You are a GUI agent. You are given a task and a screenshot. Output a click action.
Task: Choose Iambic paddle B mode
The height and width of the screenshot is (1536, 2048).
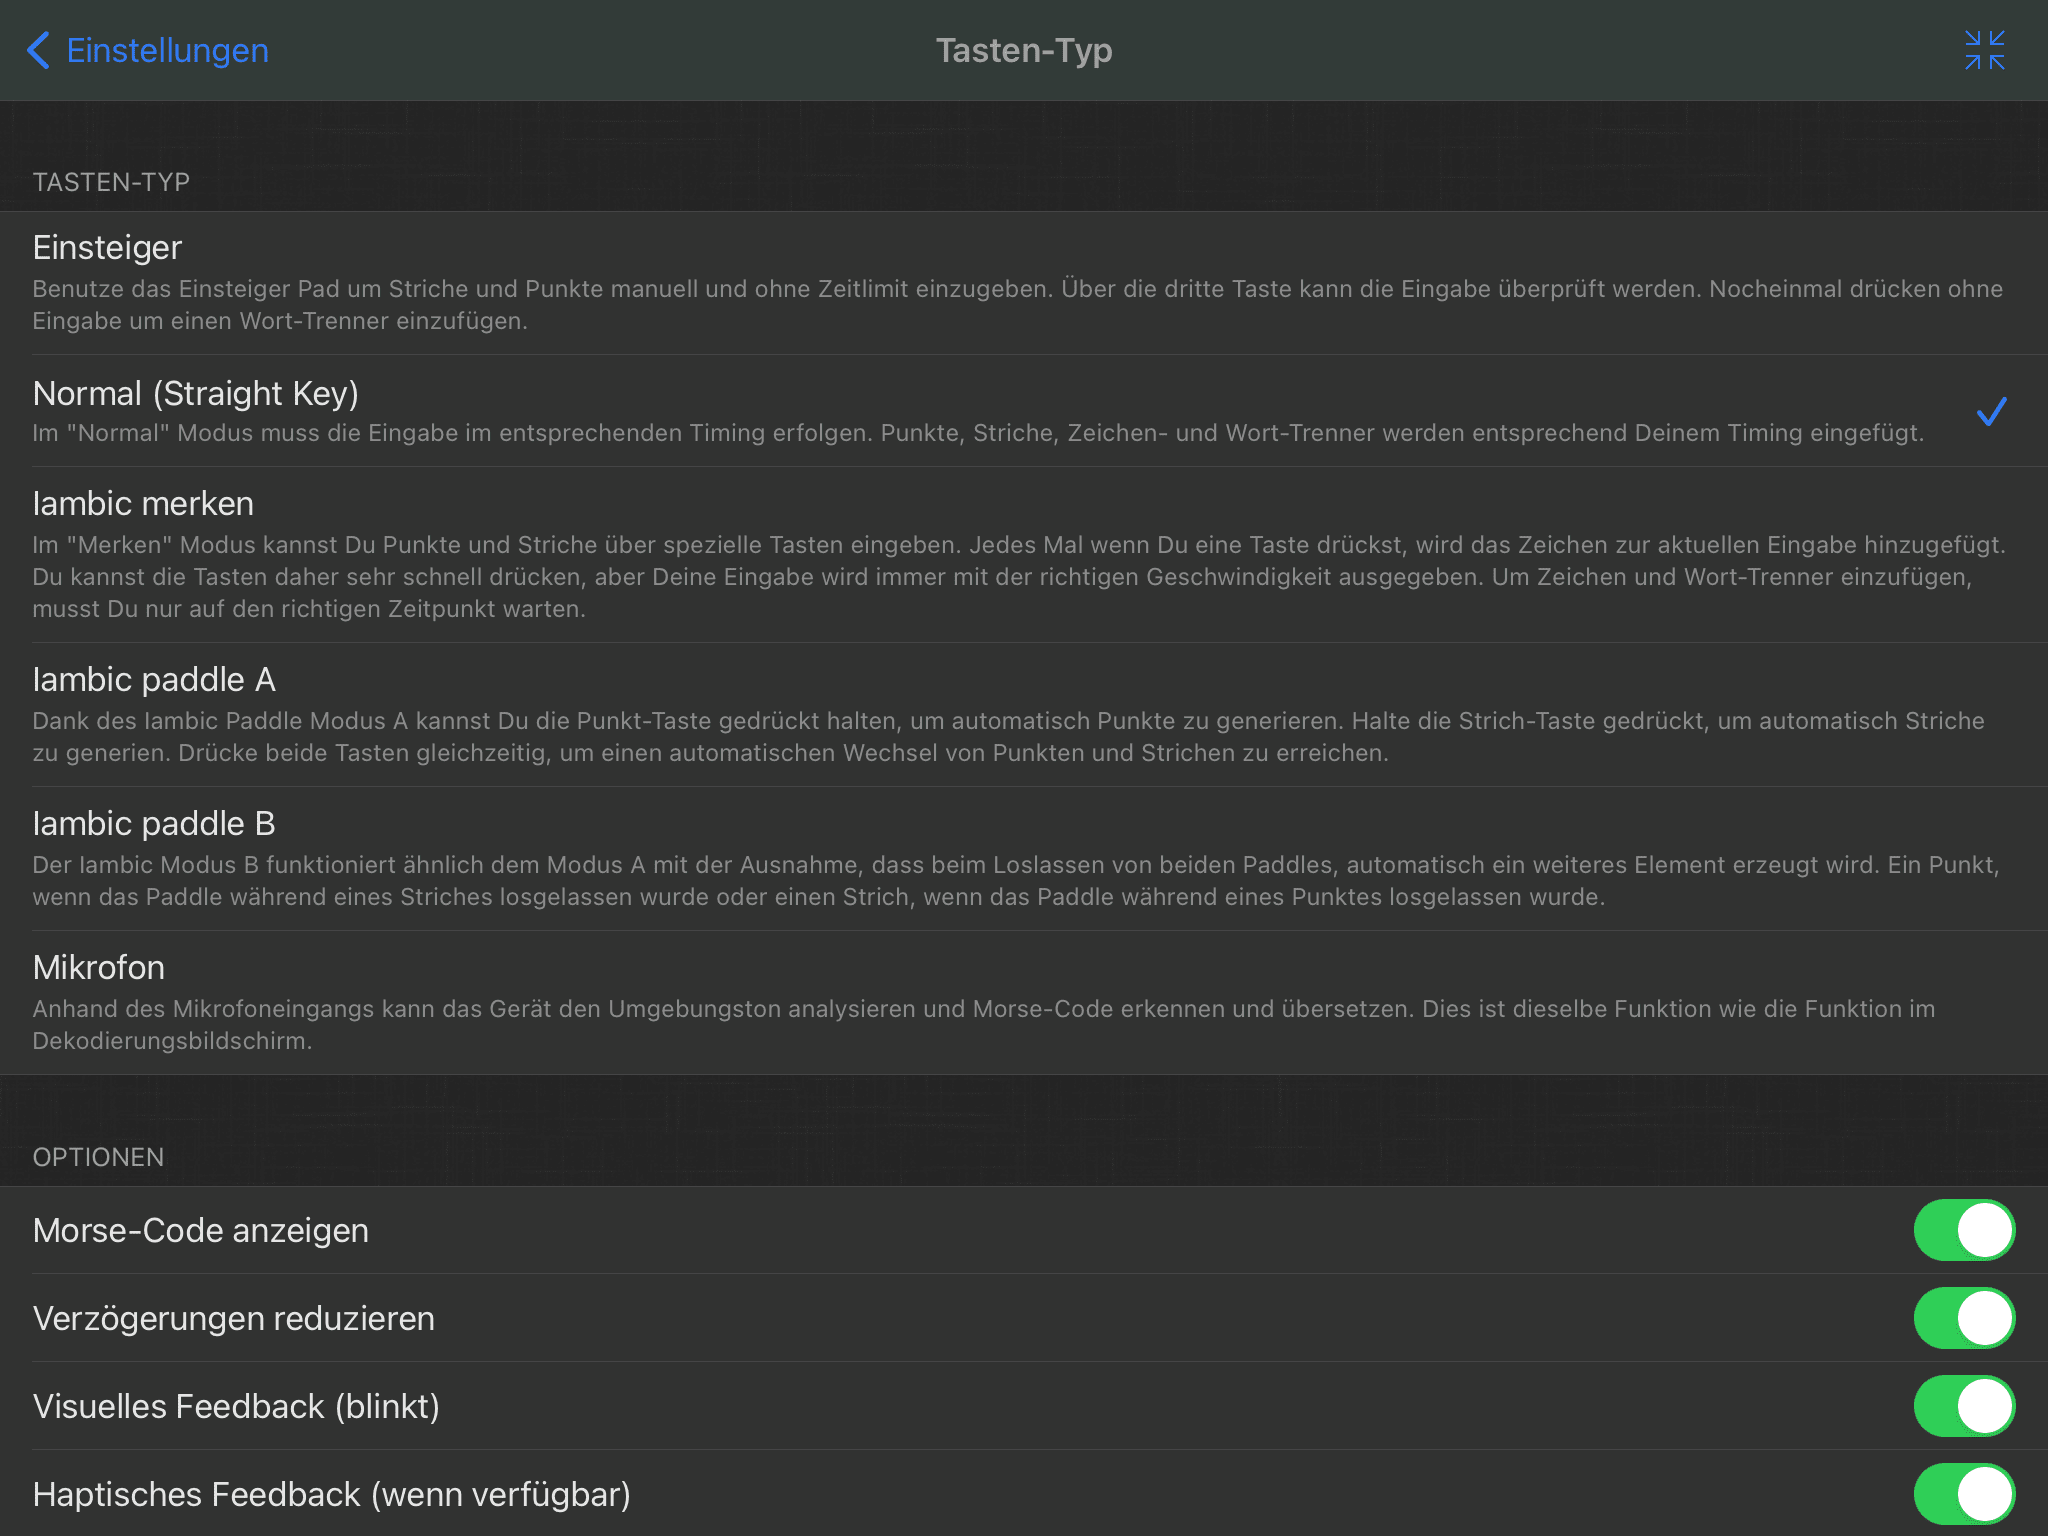(1024, 859)
